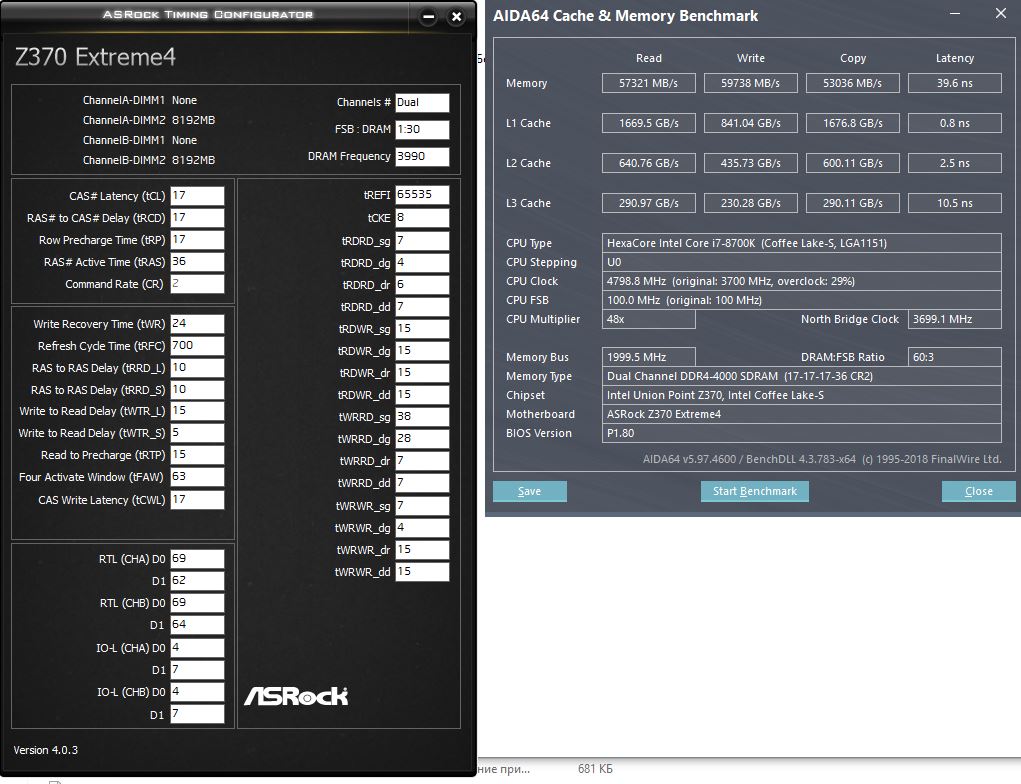Click the Command Rate (CR) field
1021x784 pixels.
coord(197,284)
